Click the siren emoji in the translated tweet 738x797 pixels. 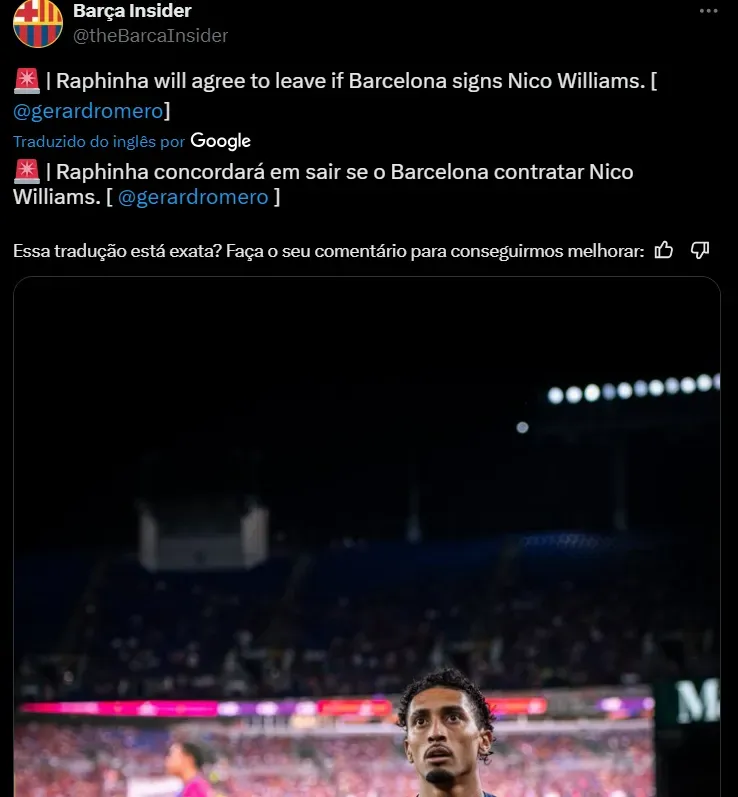click(26, 172)
